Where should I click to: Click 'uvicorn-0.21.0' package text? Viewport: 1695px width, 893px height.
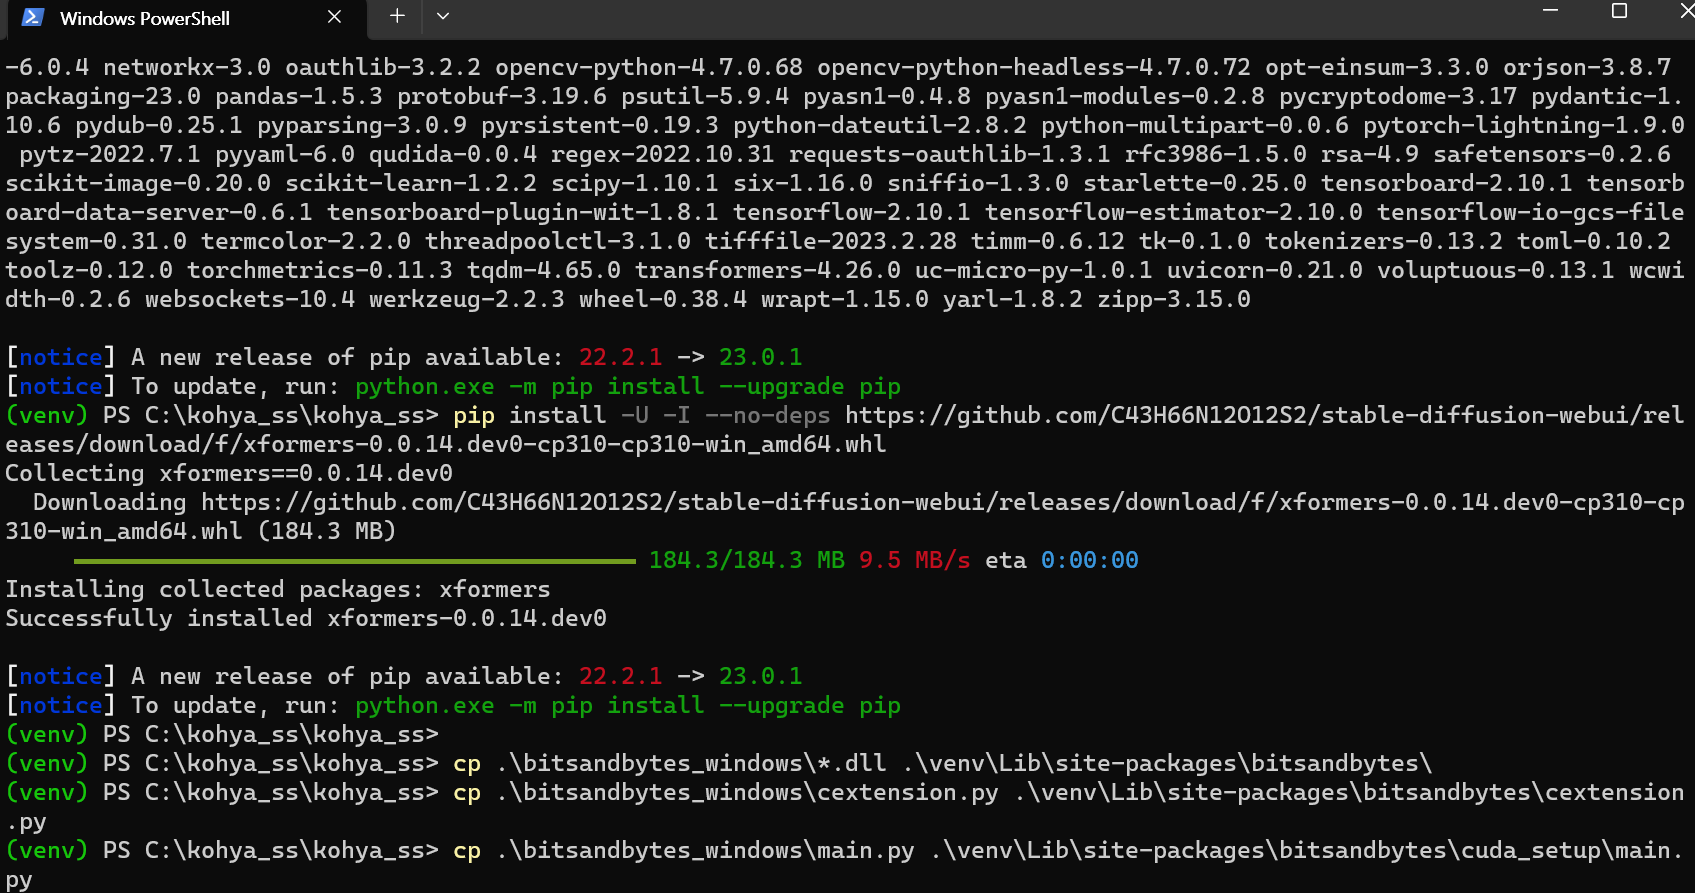1264,270
